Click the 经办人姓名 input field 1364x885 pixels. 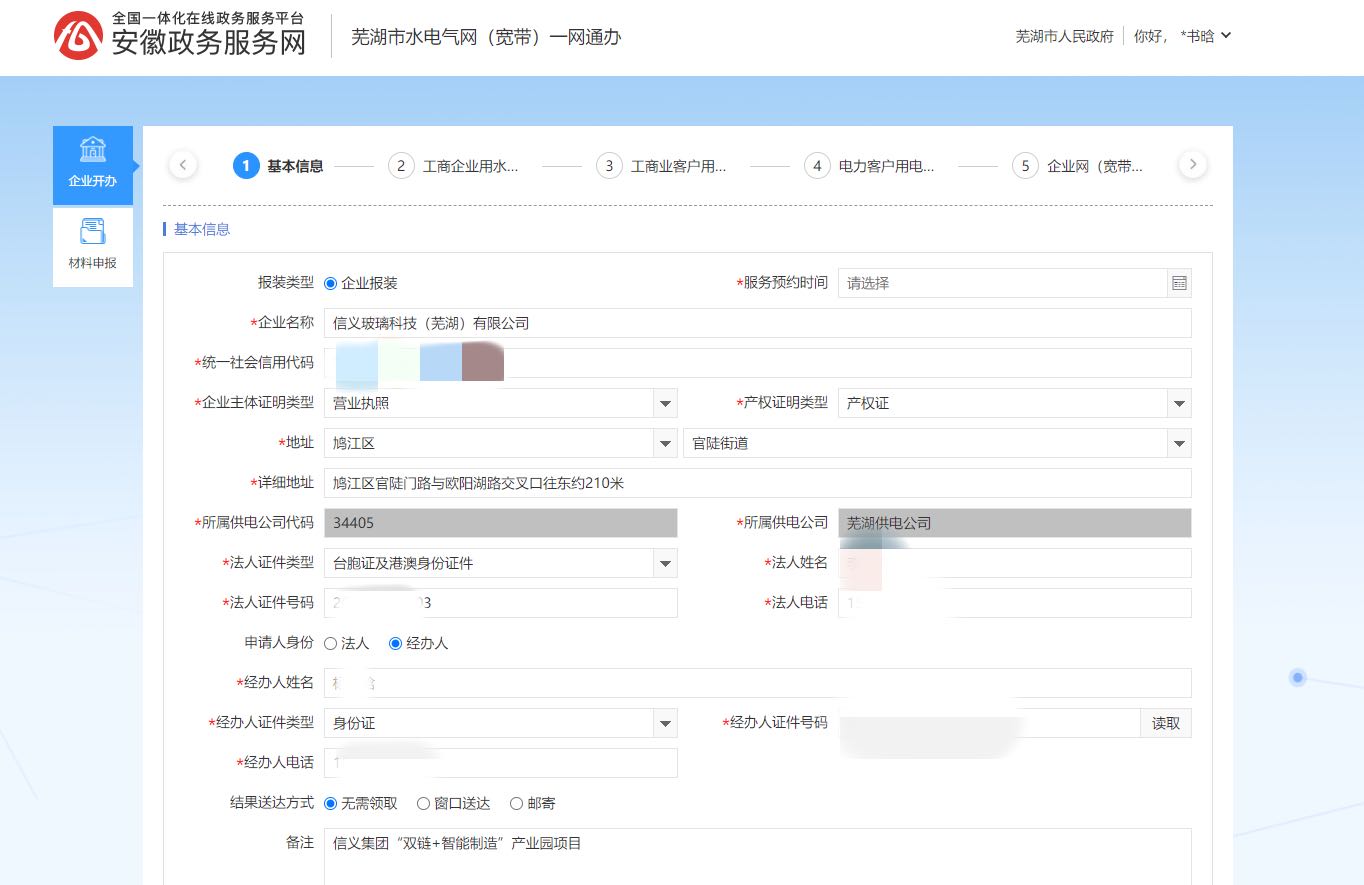[x=758, y=683]
